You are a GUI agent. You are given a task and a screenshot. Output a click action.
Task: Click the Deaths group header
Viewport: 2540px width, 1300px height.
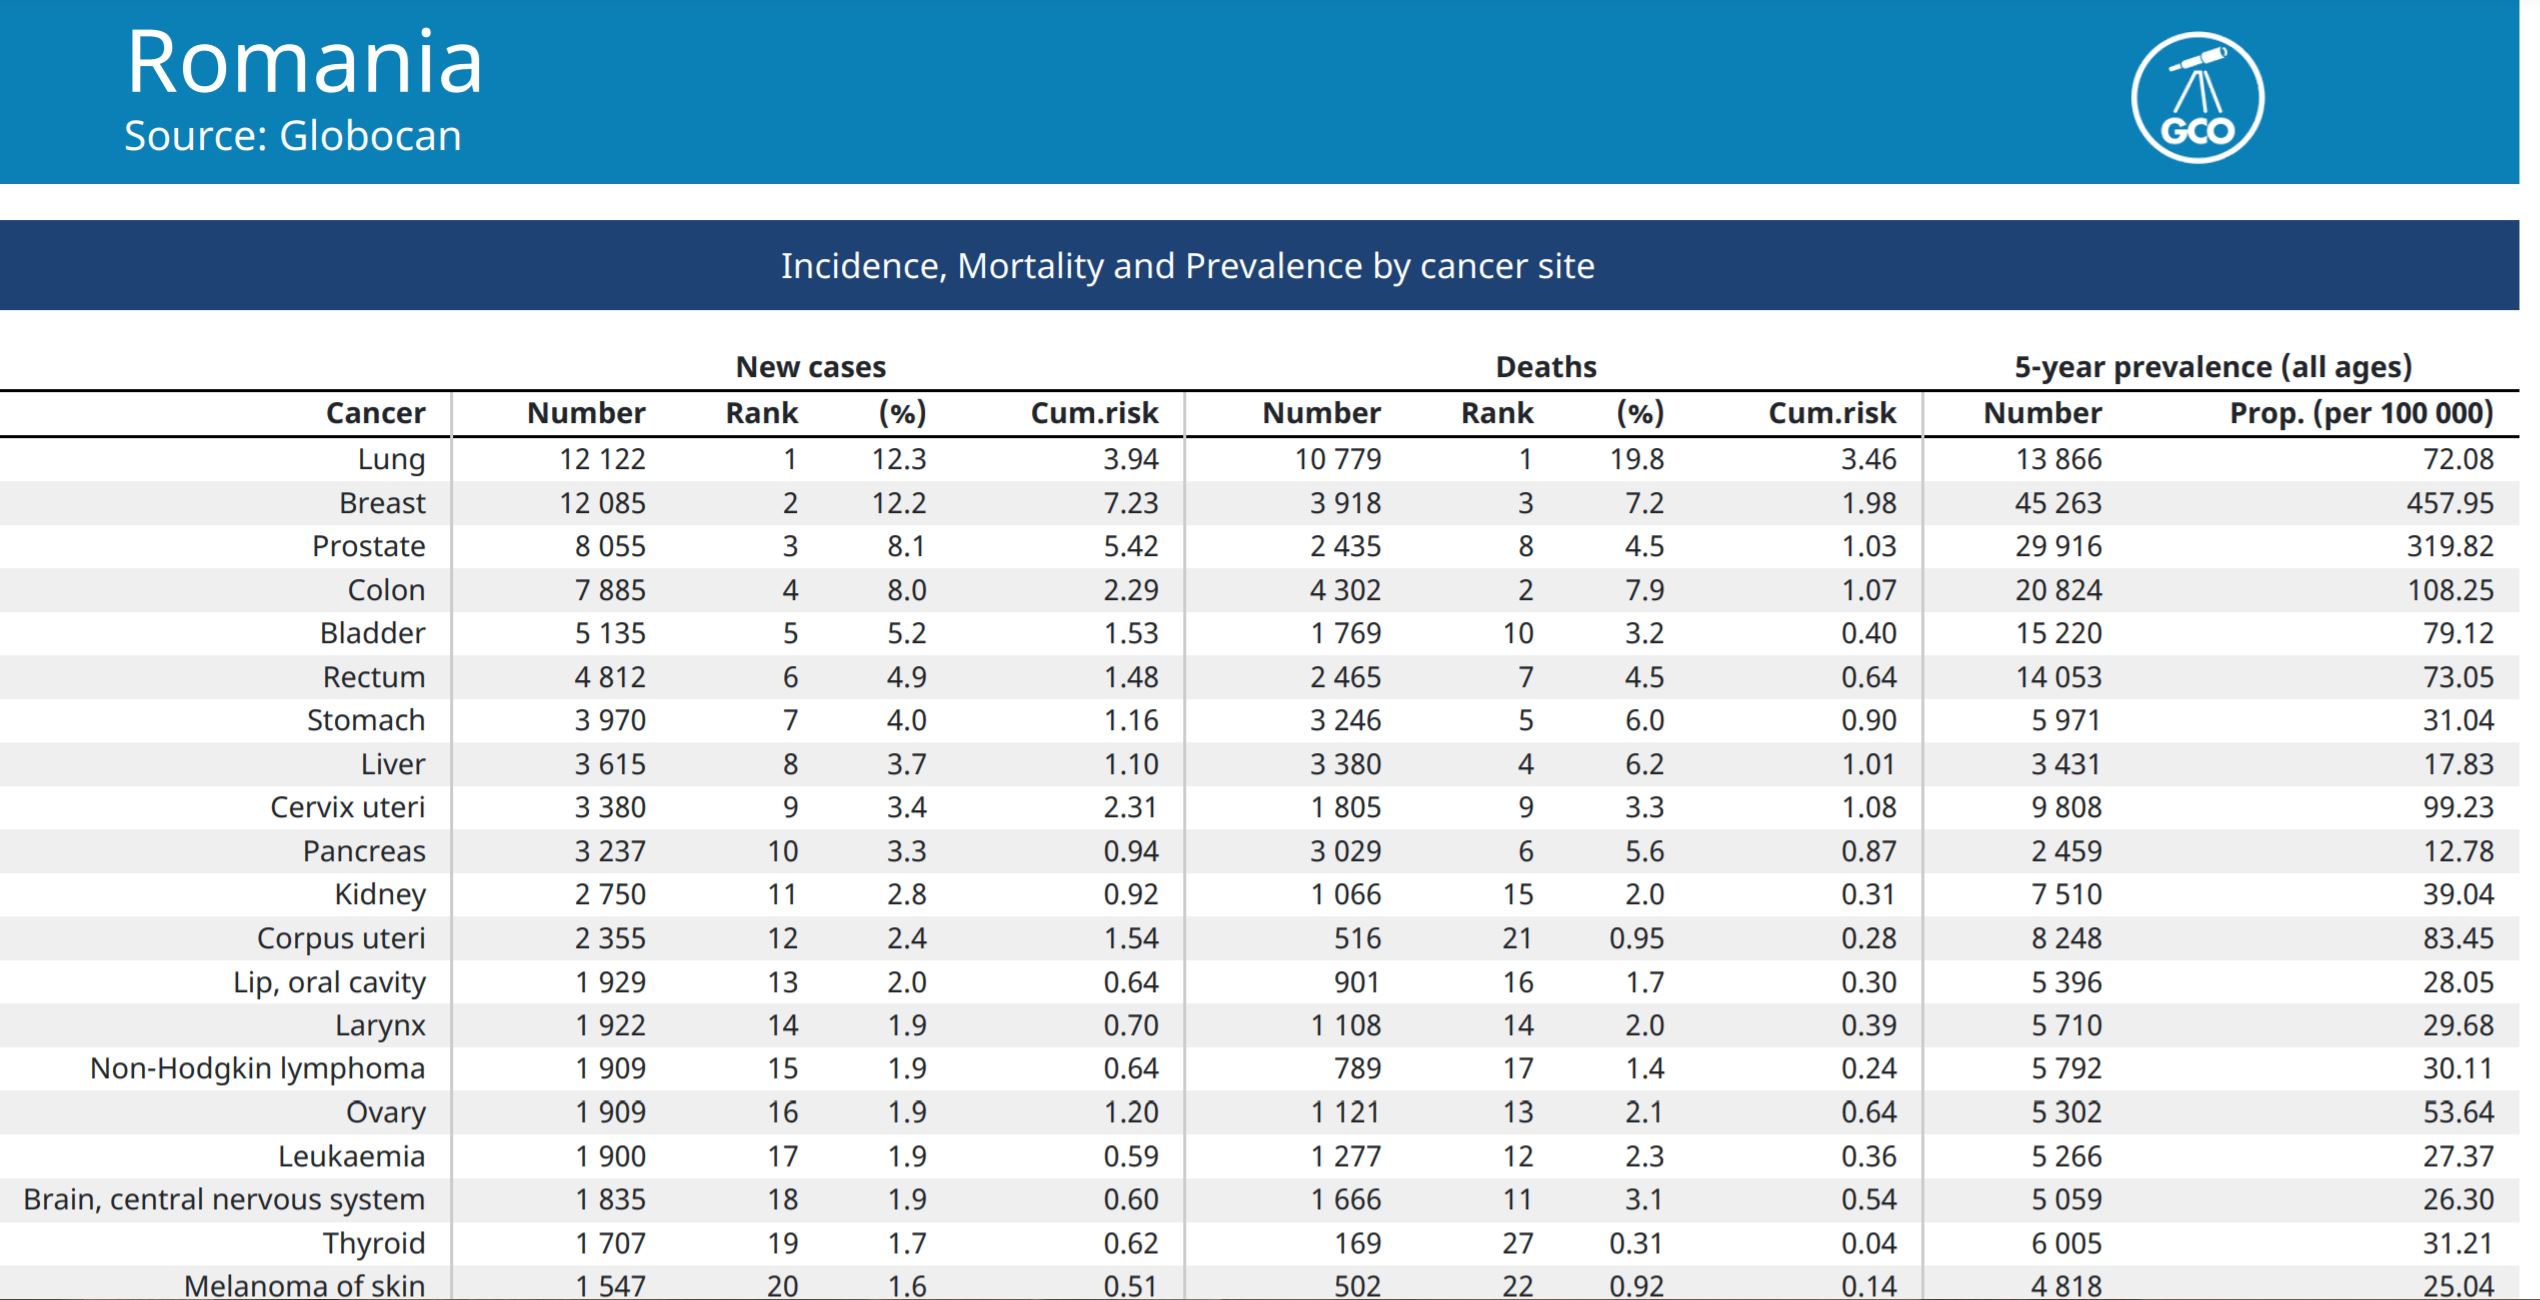pos(1545,367)
